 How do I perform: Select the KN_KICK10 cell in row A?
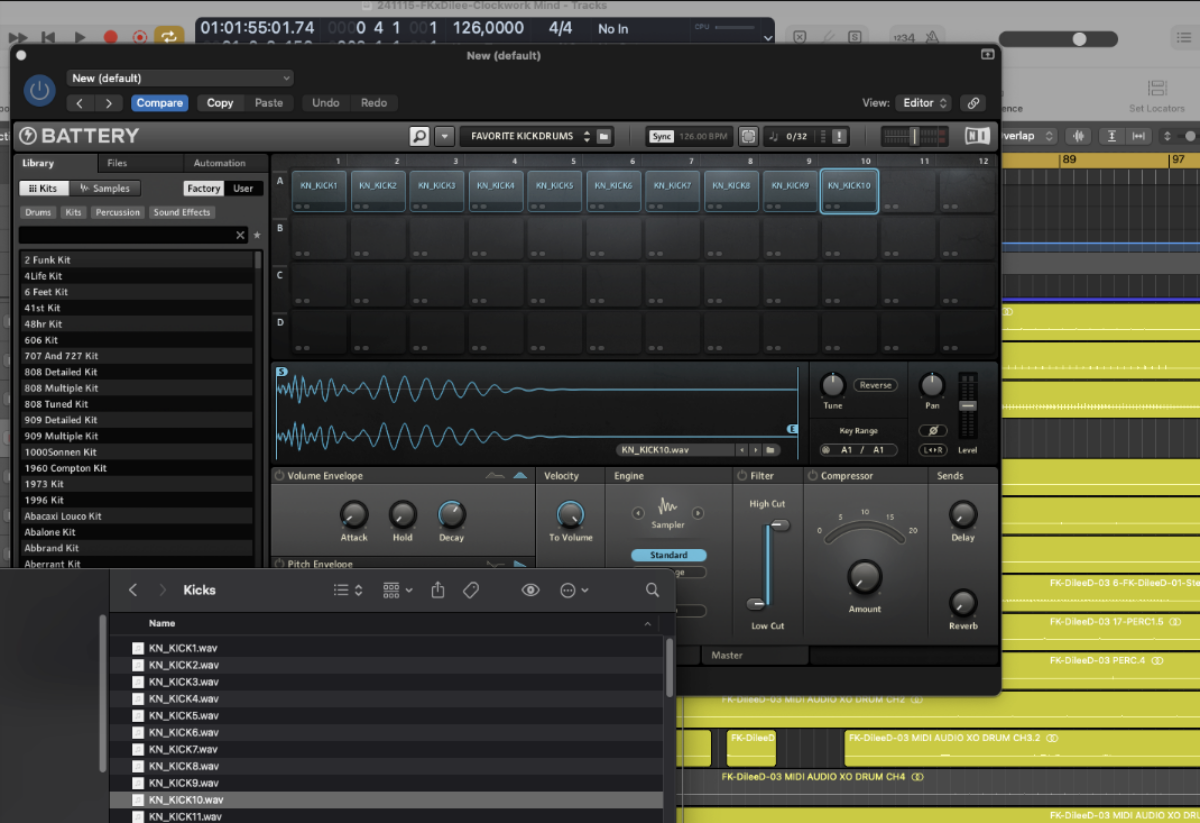[849, 190]
